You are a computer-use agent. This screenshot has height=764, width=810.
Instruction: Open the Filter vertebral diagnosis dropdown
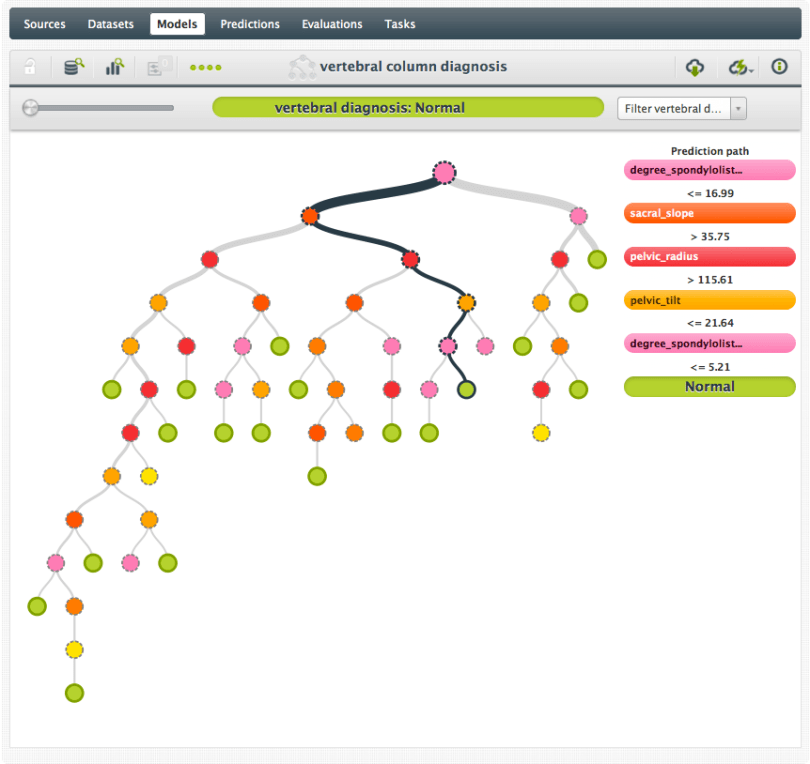pos(681,108)
